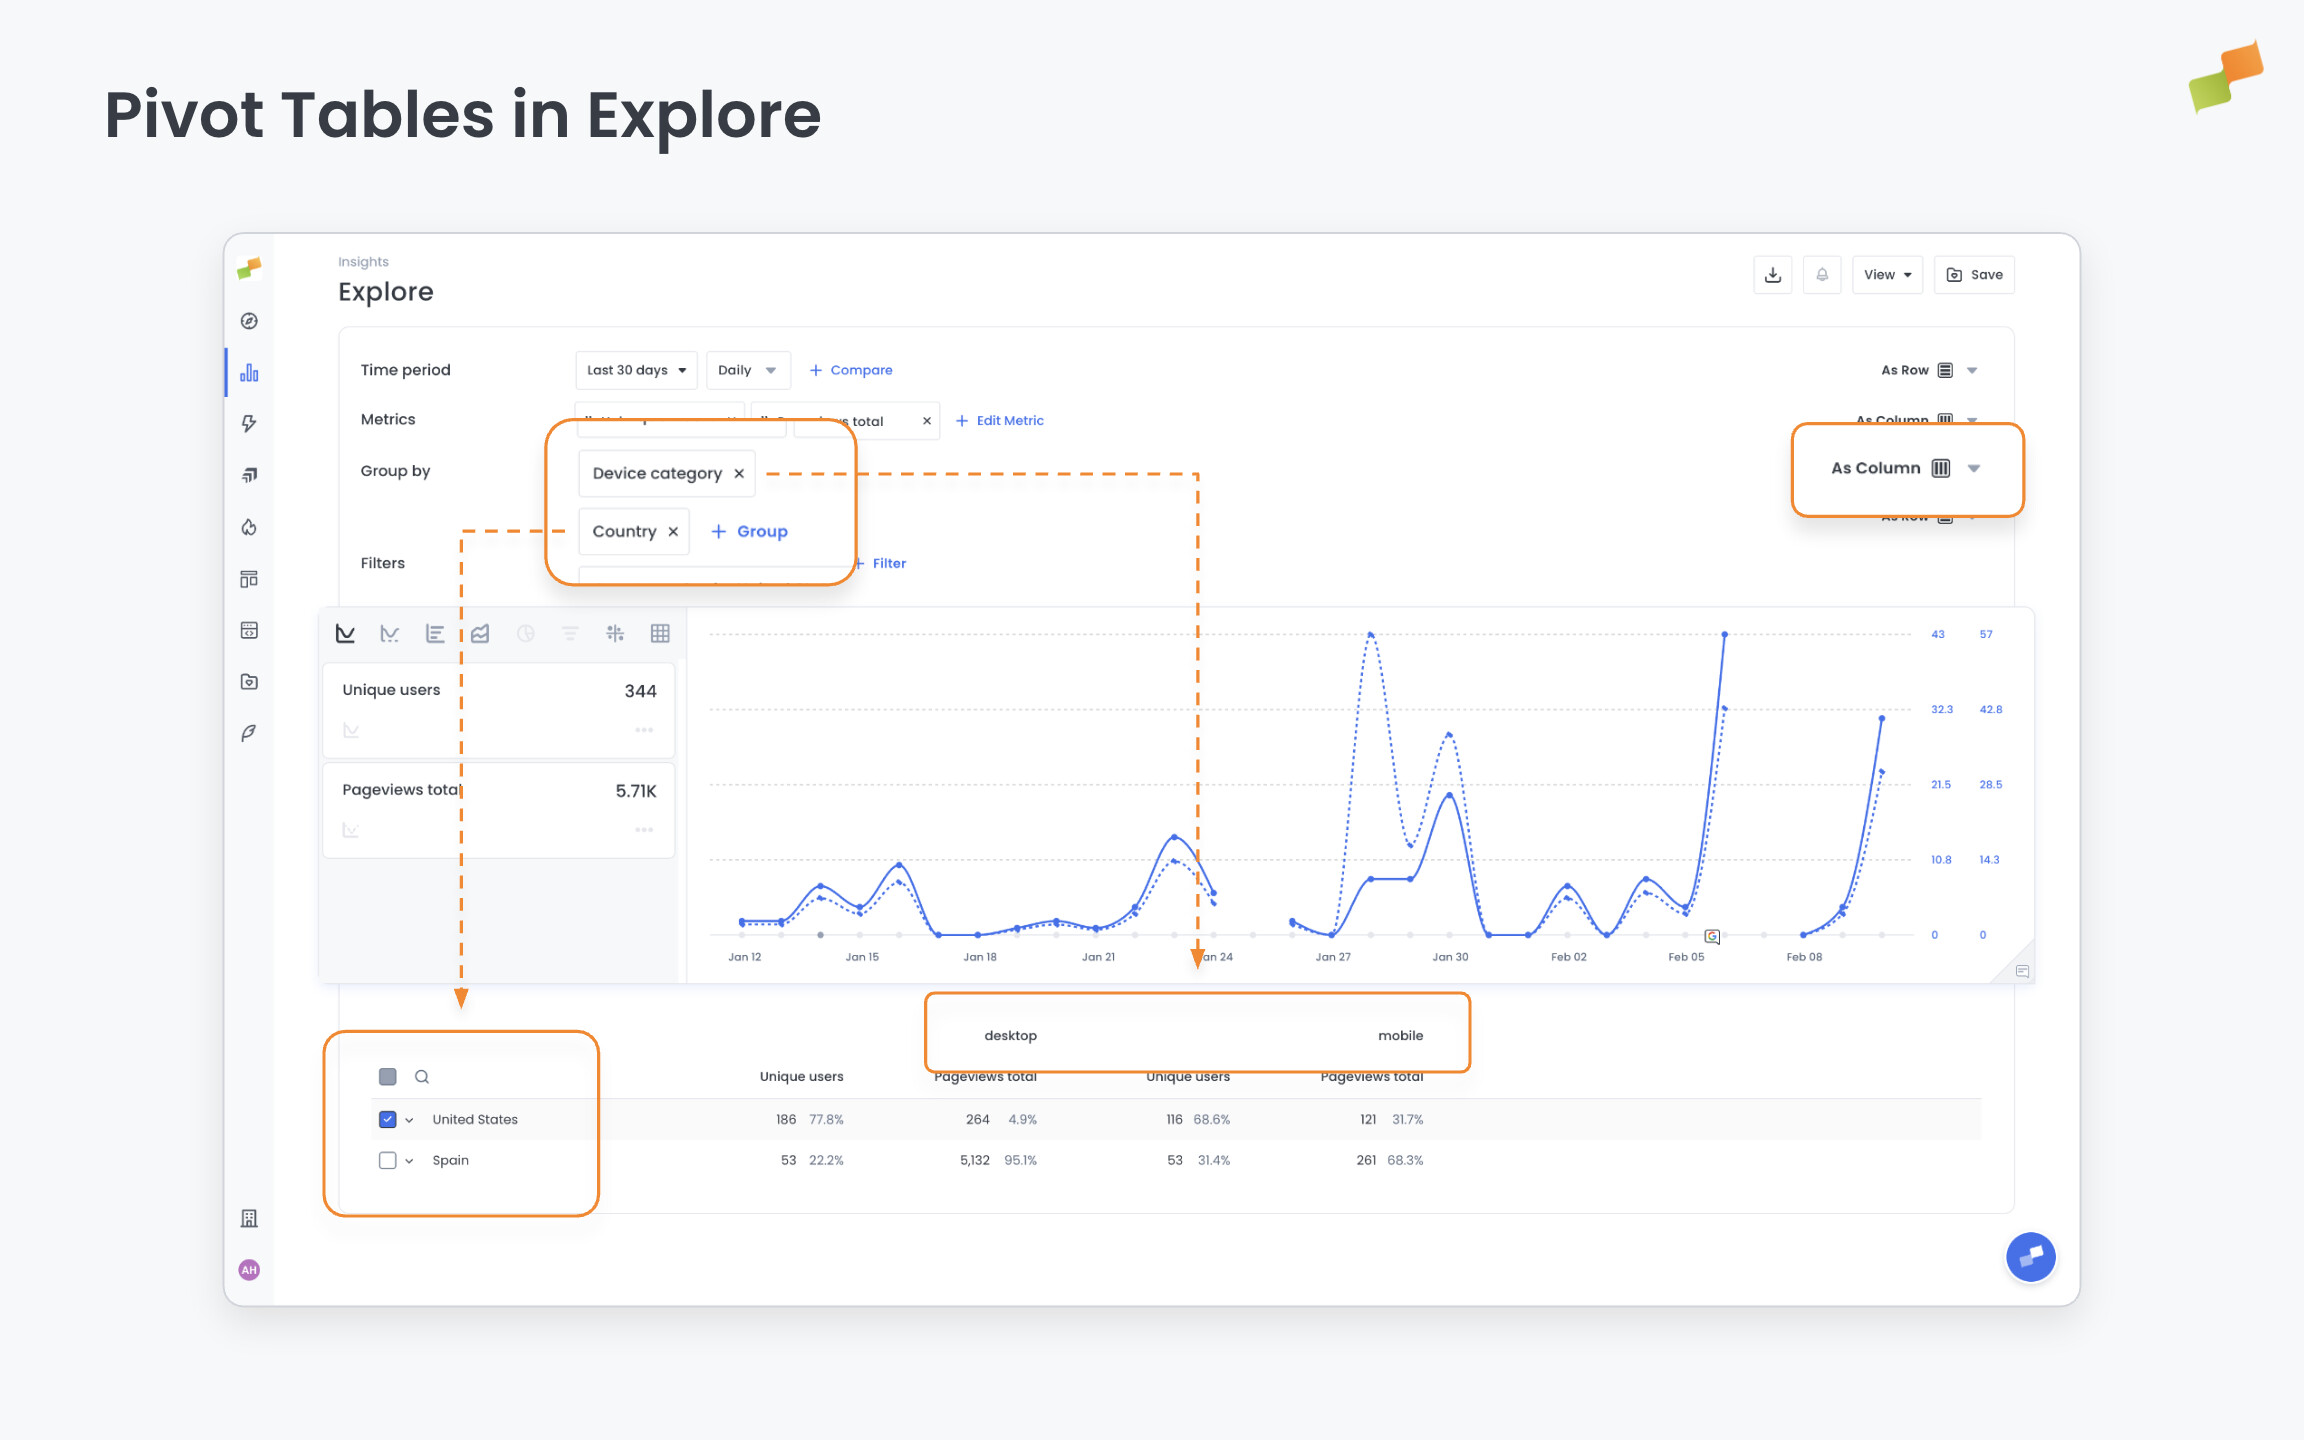Open the notifications bell icon
This screenshot has height=1440, width=2304.
(x=1822, y=274)
